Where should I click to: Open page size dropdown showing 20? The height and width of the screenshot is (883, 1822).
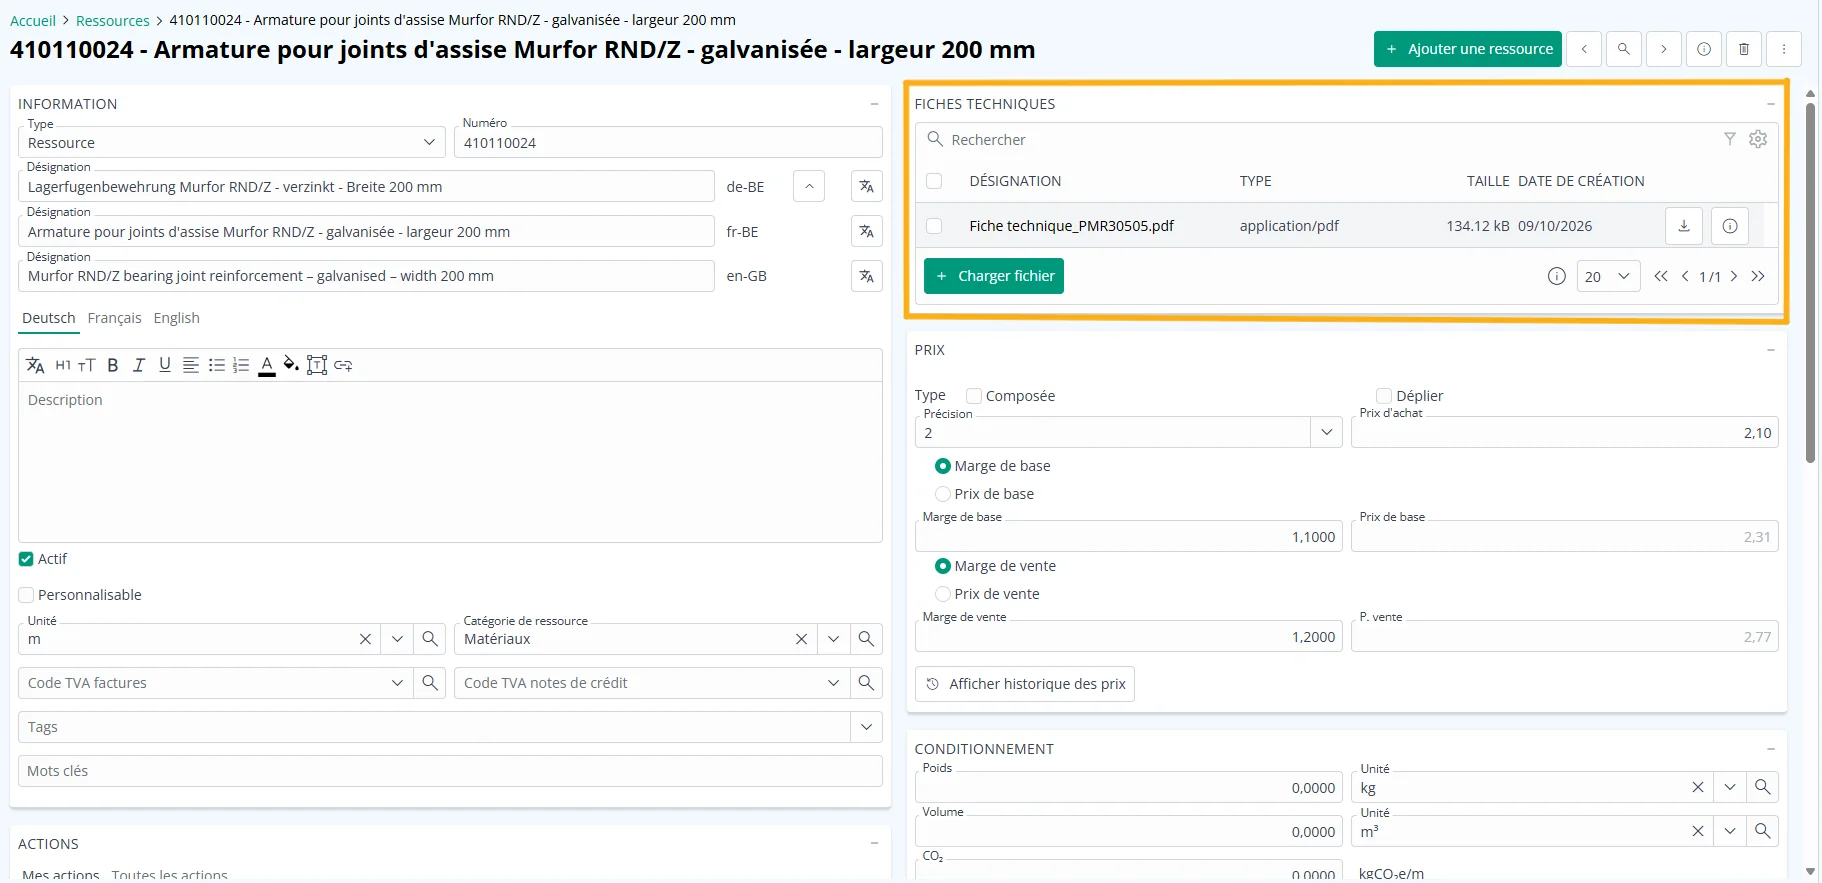tap(1608, 276)
